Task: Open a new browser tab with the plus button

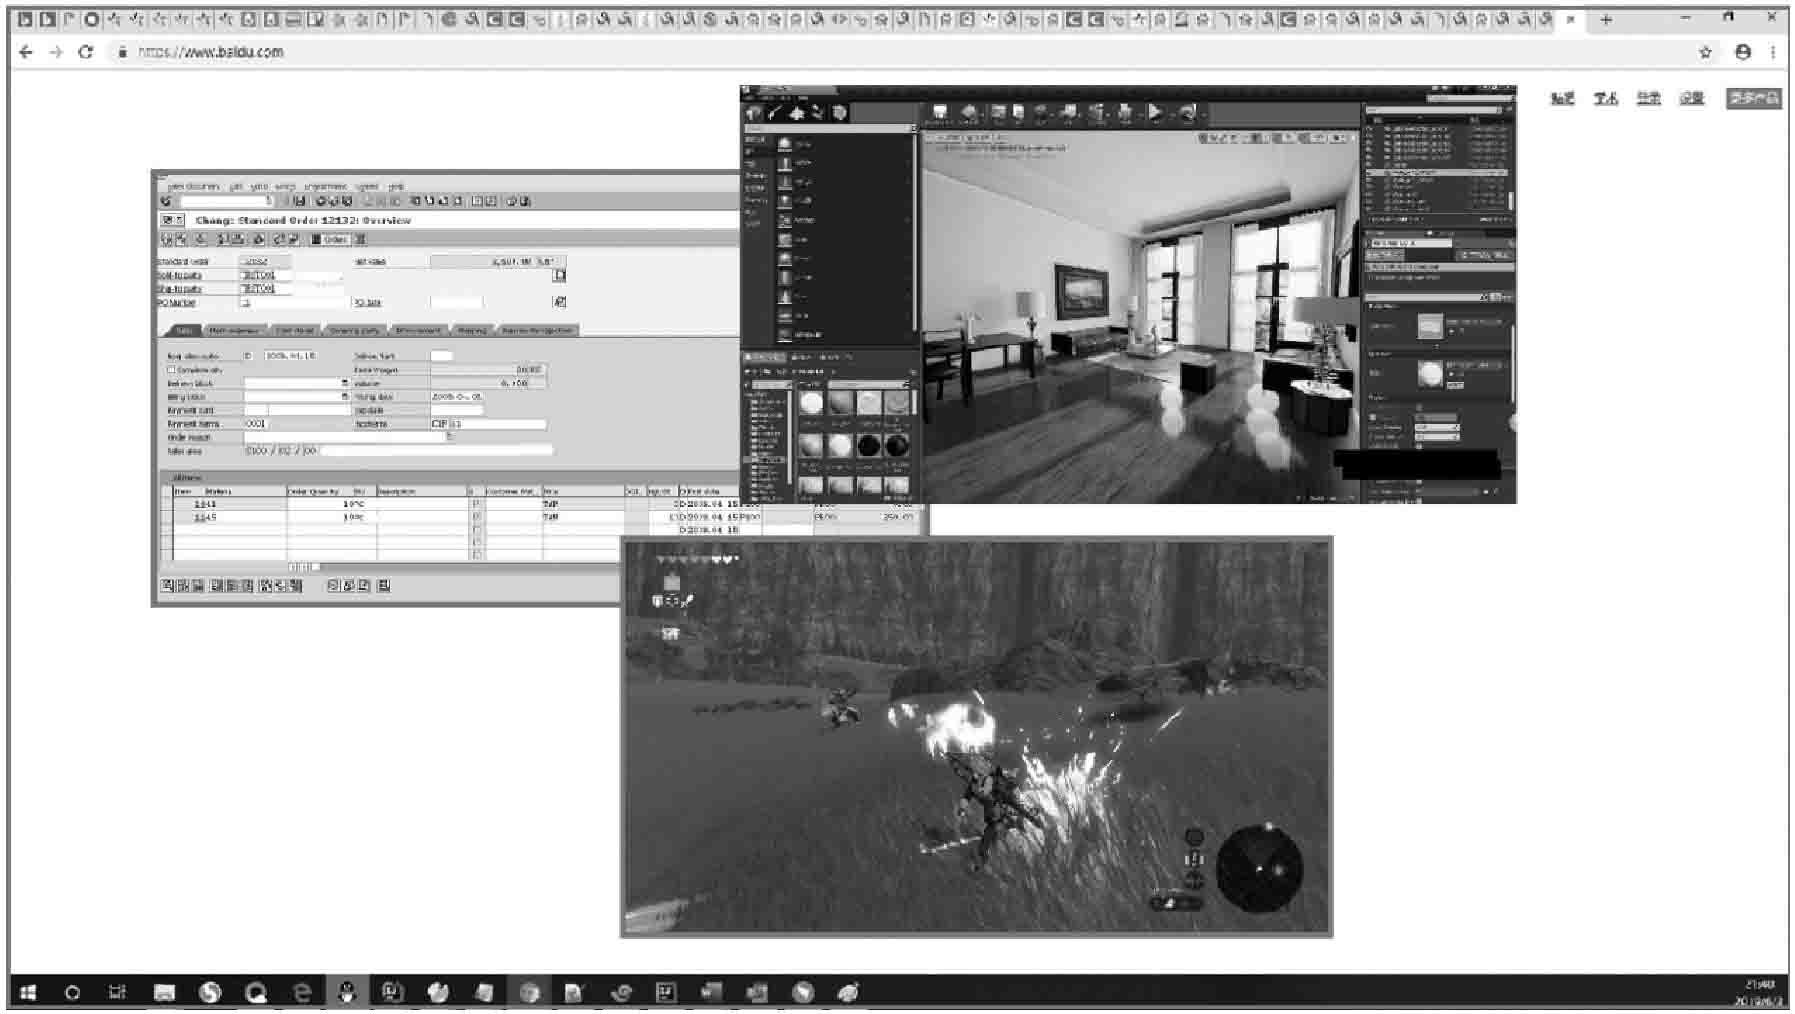Action: (1606, 20)
